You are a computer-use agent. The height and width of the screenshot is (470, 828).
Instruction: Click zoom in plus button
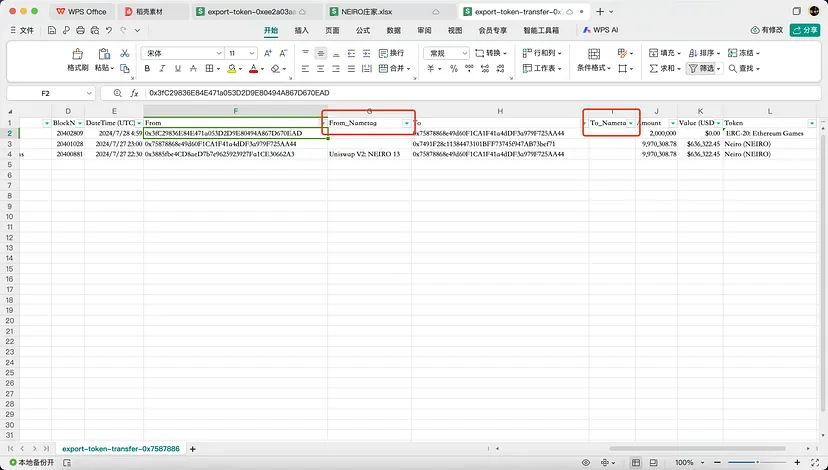click(x=797, y=463)
